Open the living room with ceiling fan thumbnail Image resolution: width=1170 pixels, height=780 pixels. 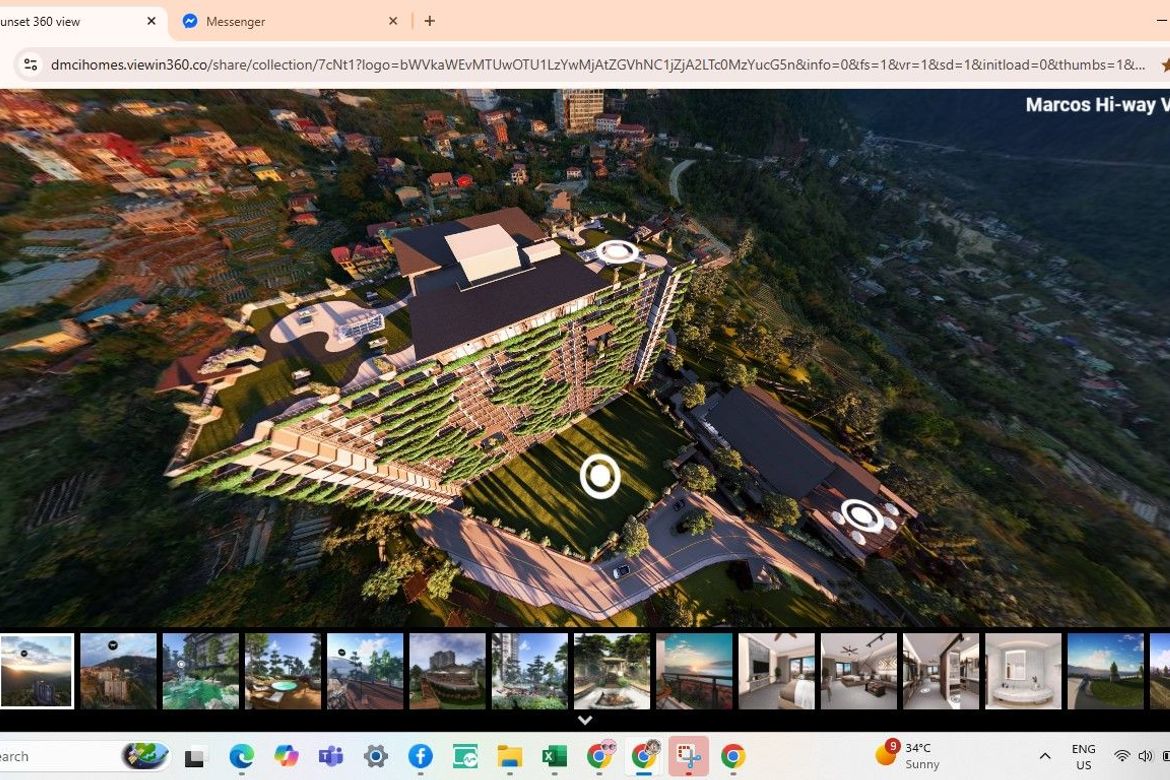(859, 670)
